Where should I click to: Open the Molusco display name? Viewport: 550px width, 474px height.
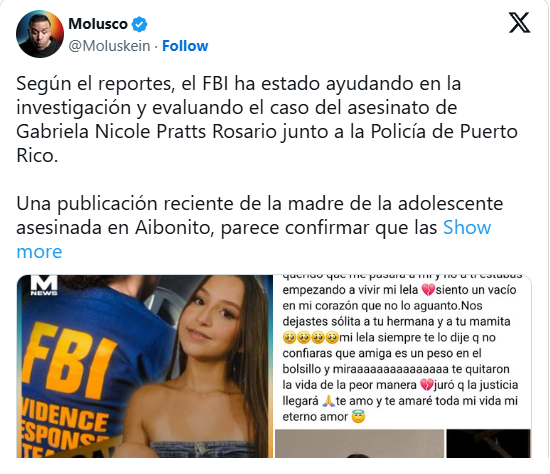tap(98, 24)
